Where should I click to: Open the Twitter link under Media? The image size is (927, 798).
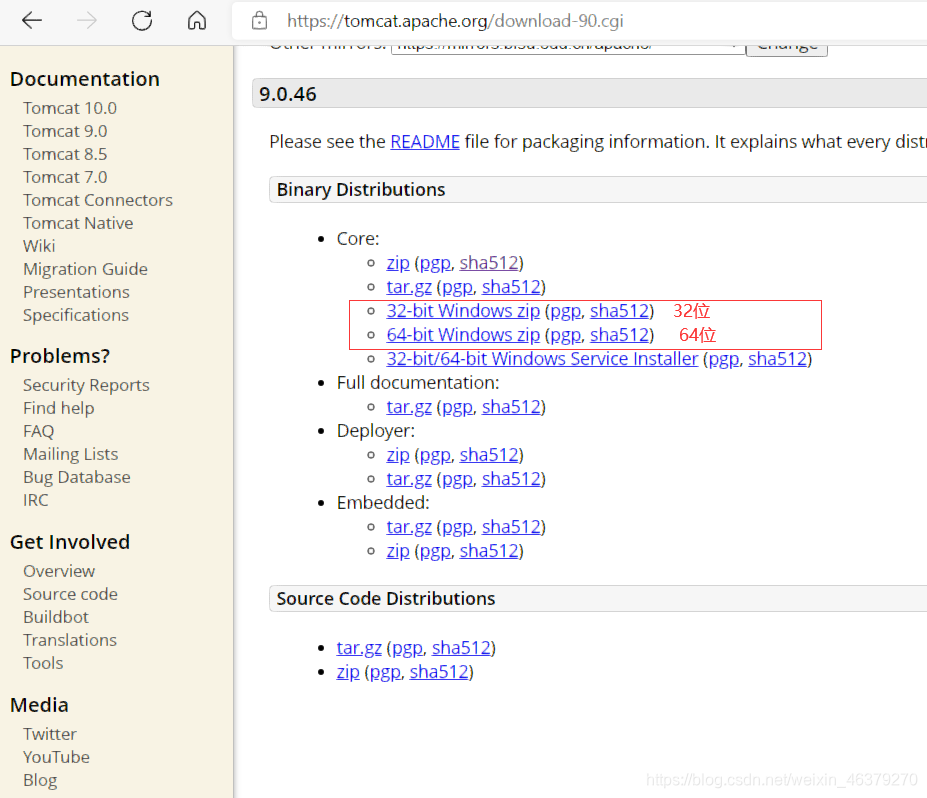tap(50, 735)
